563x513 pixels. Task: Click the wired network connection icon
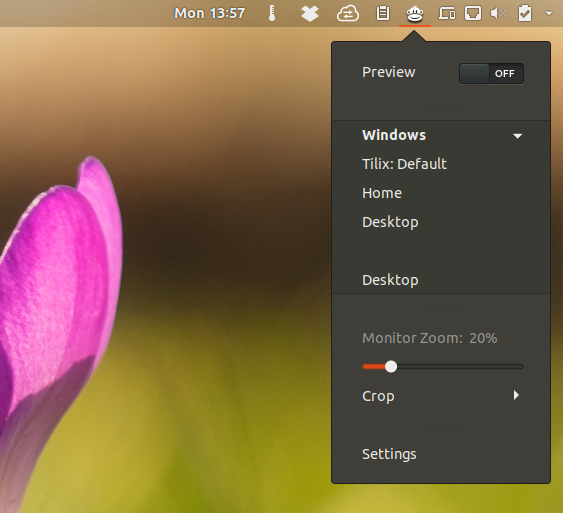(x=473, y=14)
